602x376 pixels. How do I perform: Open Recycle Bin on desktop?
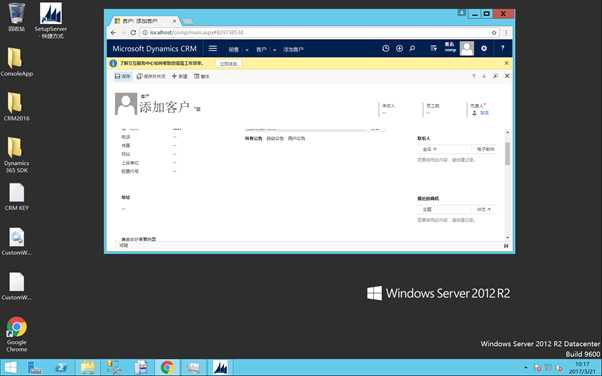click(x=17, y=17)
